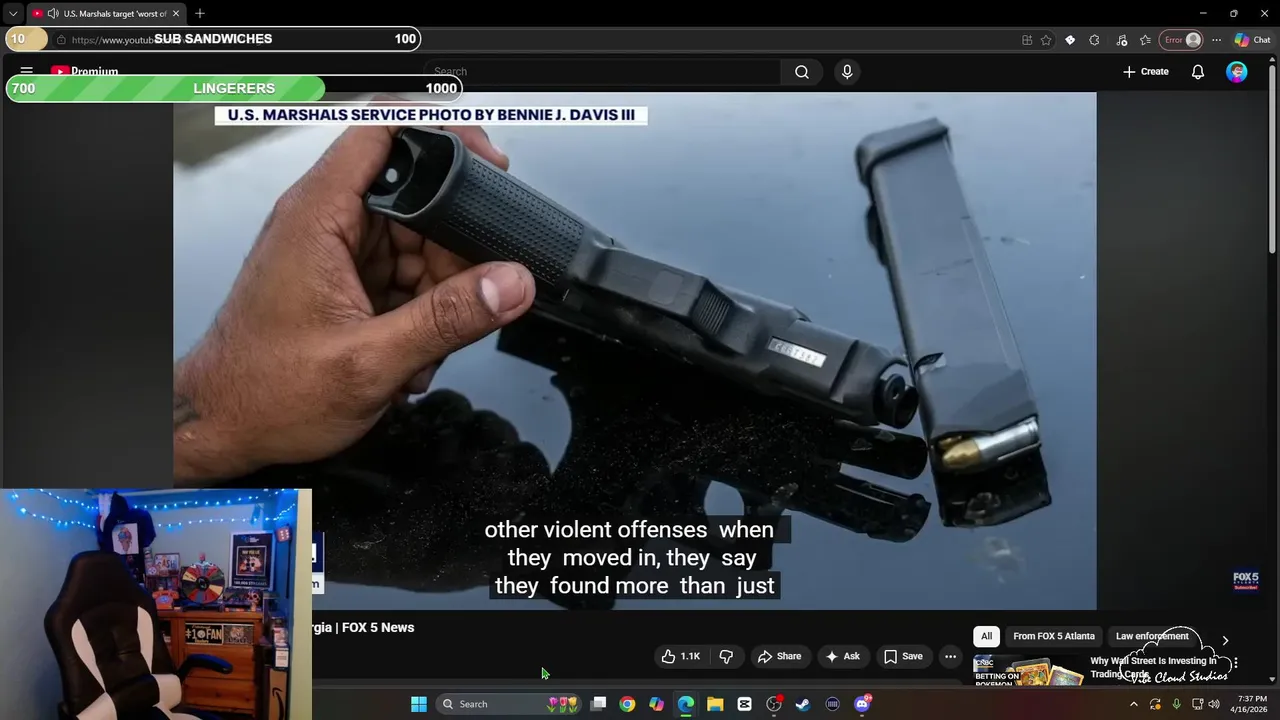Open Betting on Pokemon video thumbnail
The width and height of the screenshot is (1280, 720).
[1028, 671]
